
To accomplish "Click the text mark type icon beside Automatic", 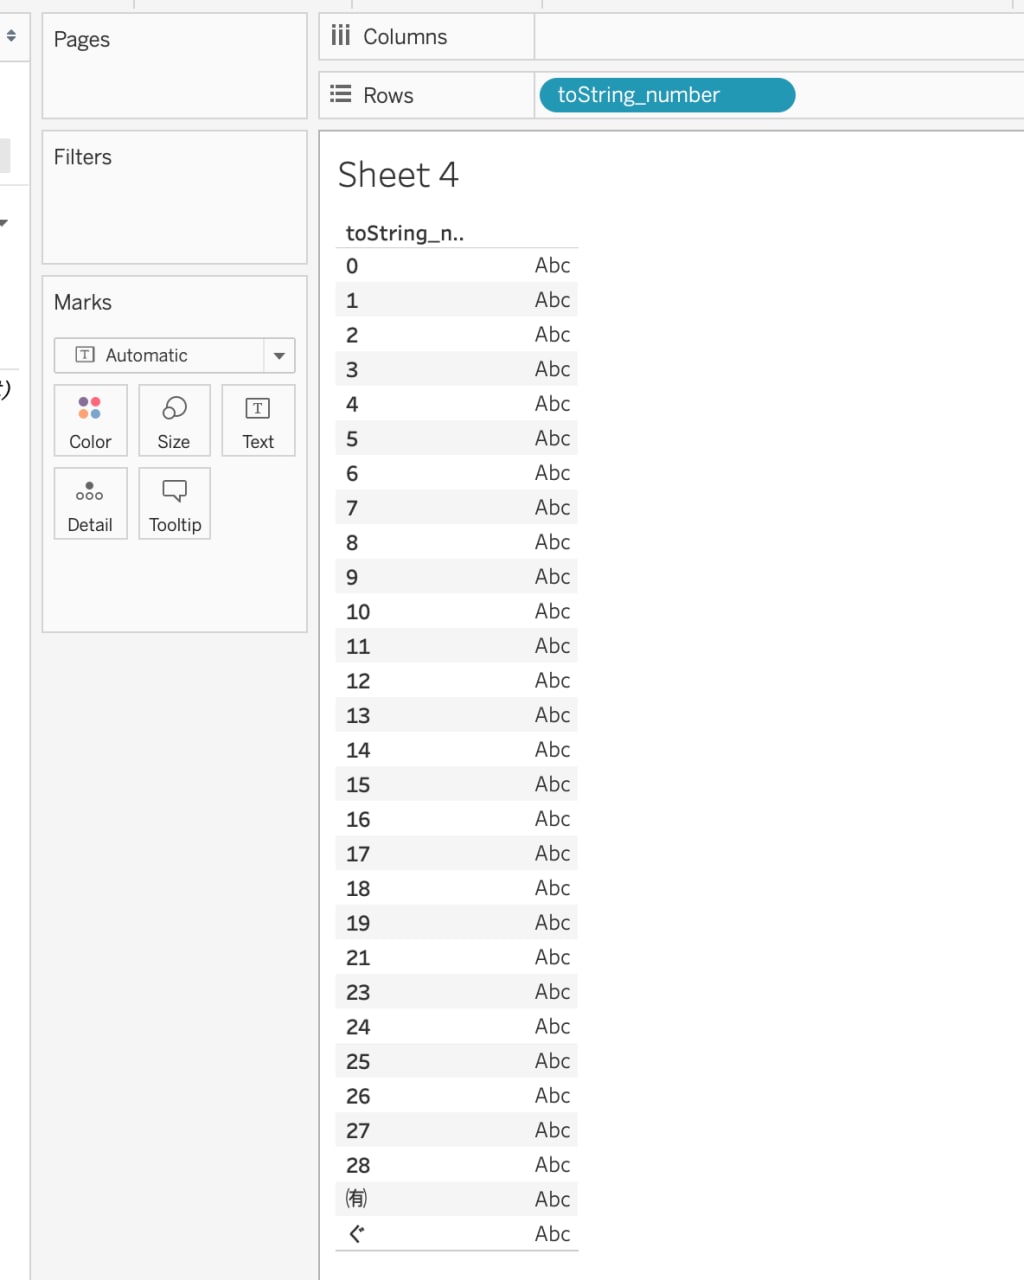I will 85,355.
